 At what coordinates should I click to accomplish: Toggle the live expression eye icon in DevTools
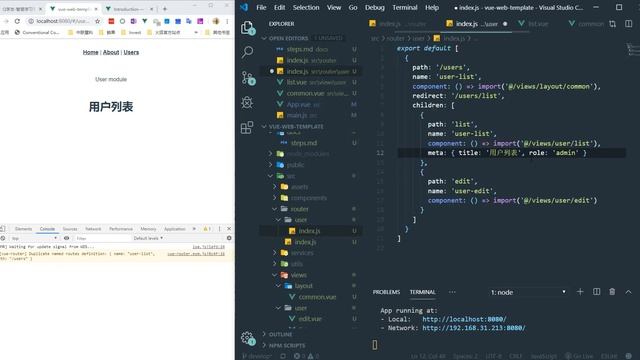pyautogui.click(x=67, y=238)
